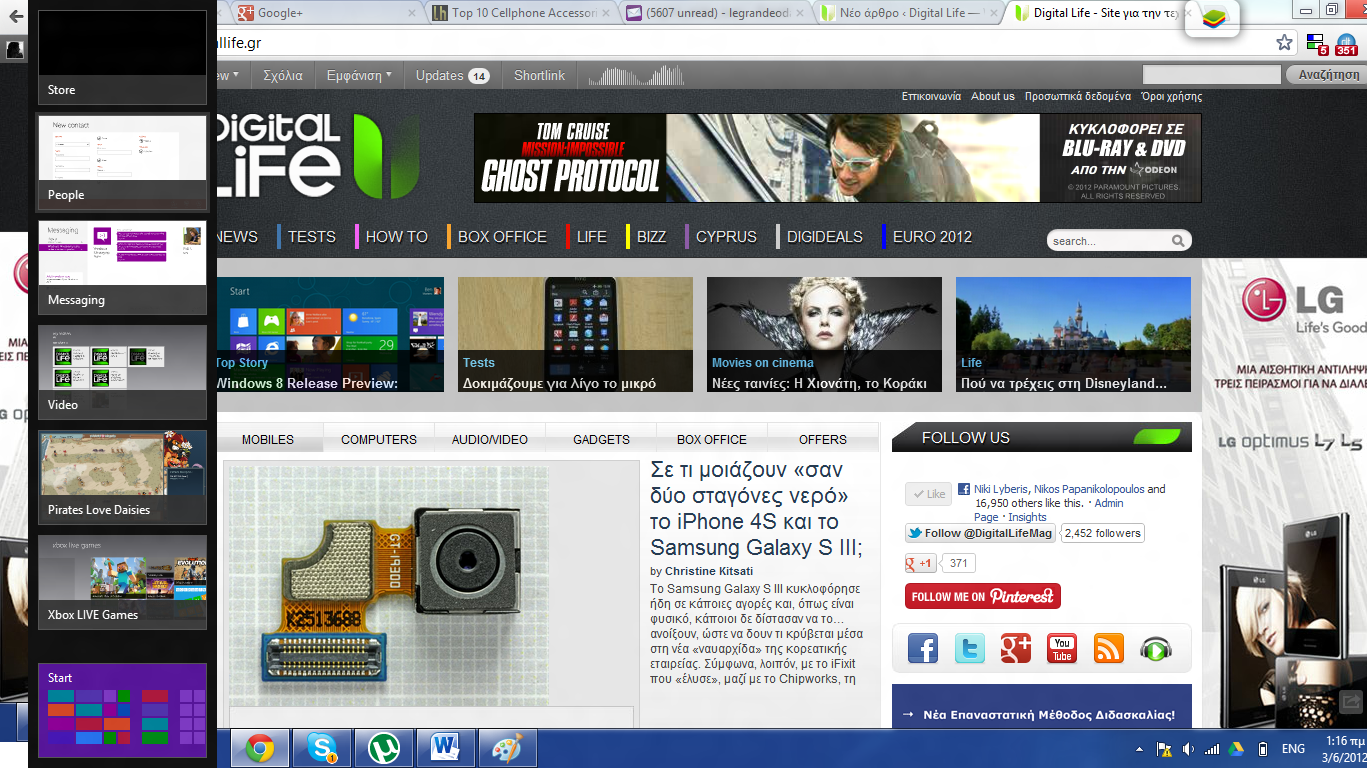Expand the Εμφάνιση dropdown menu

tap(359, 75)
